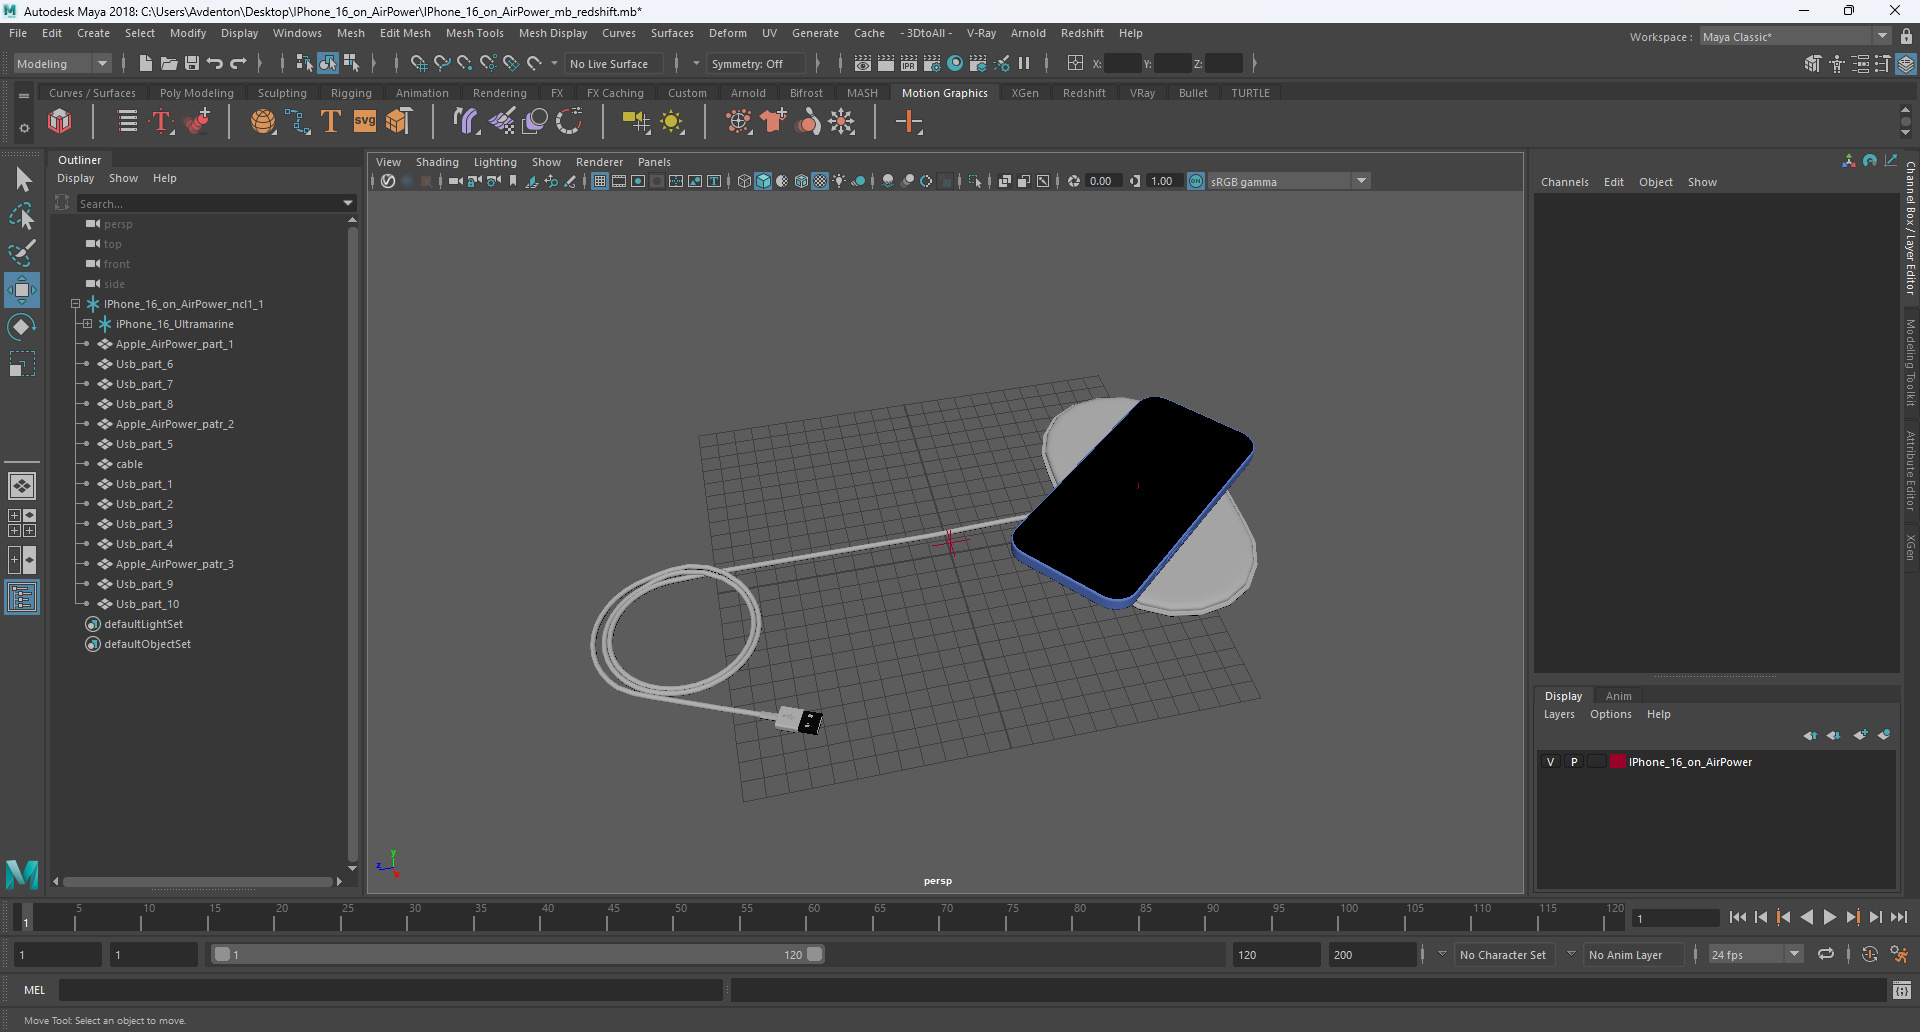1920x1032 pixels.
Task: Click the New Scene icon
Action: point(146,63)
